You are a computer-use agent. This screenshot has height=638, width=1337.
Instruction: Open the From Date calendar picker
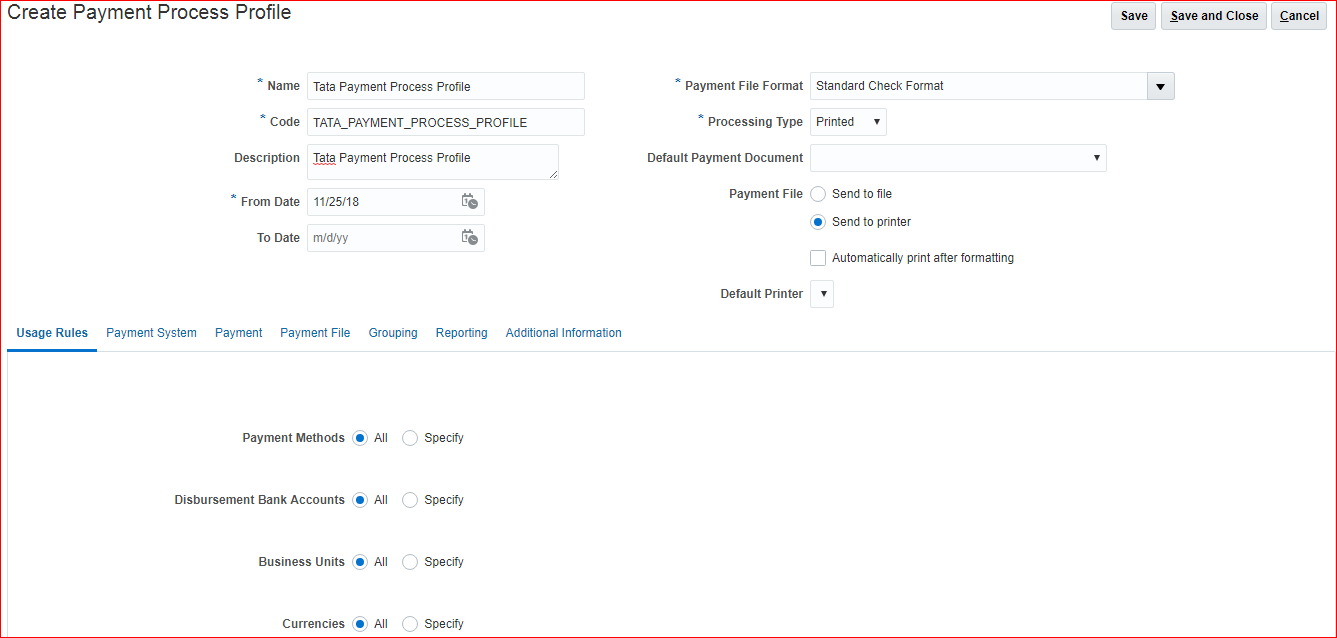point(469,202)
